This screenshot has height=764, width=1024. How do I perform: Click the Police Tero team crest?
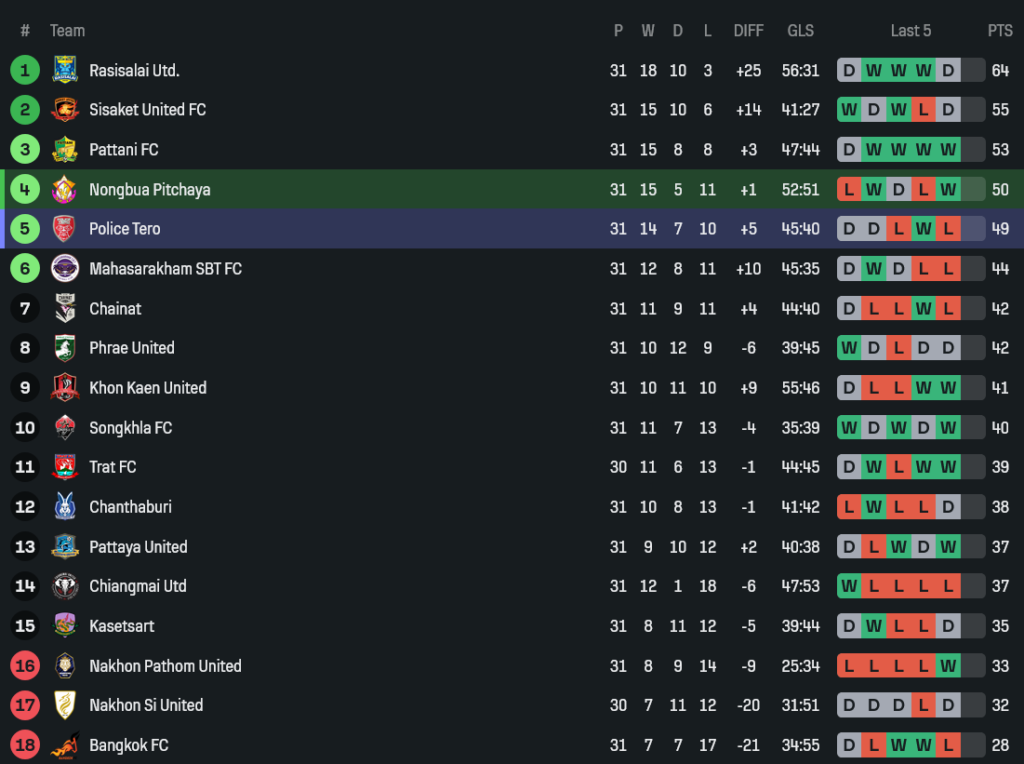[65, 229]
